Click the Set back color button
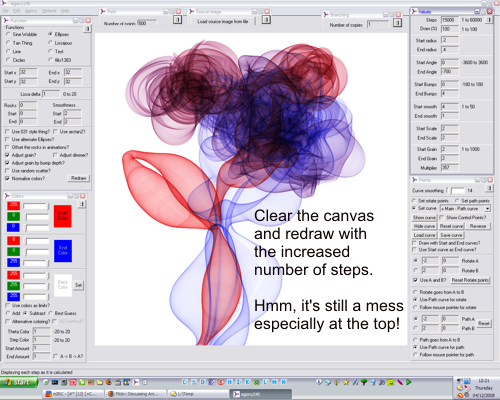500x400 pixels. coord(78,285)
